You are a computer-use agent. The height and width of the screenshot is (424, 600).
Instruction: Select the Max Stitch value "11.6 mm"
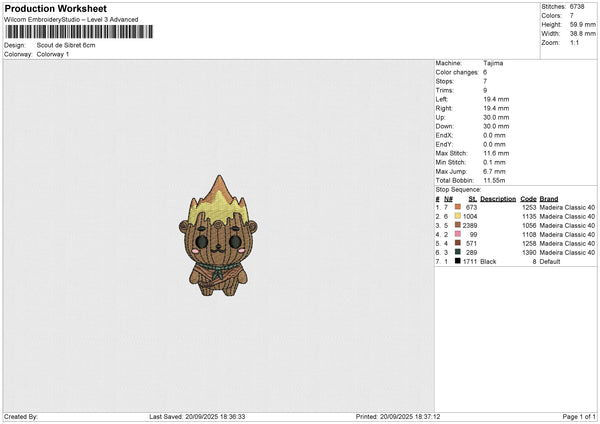[x=496, y=153]
